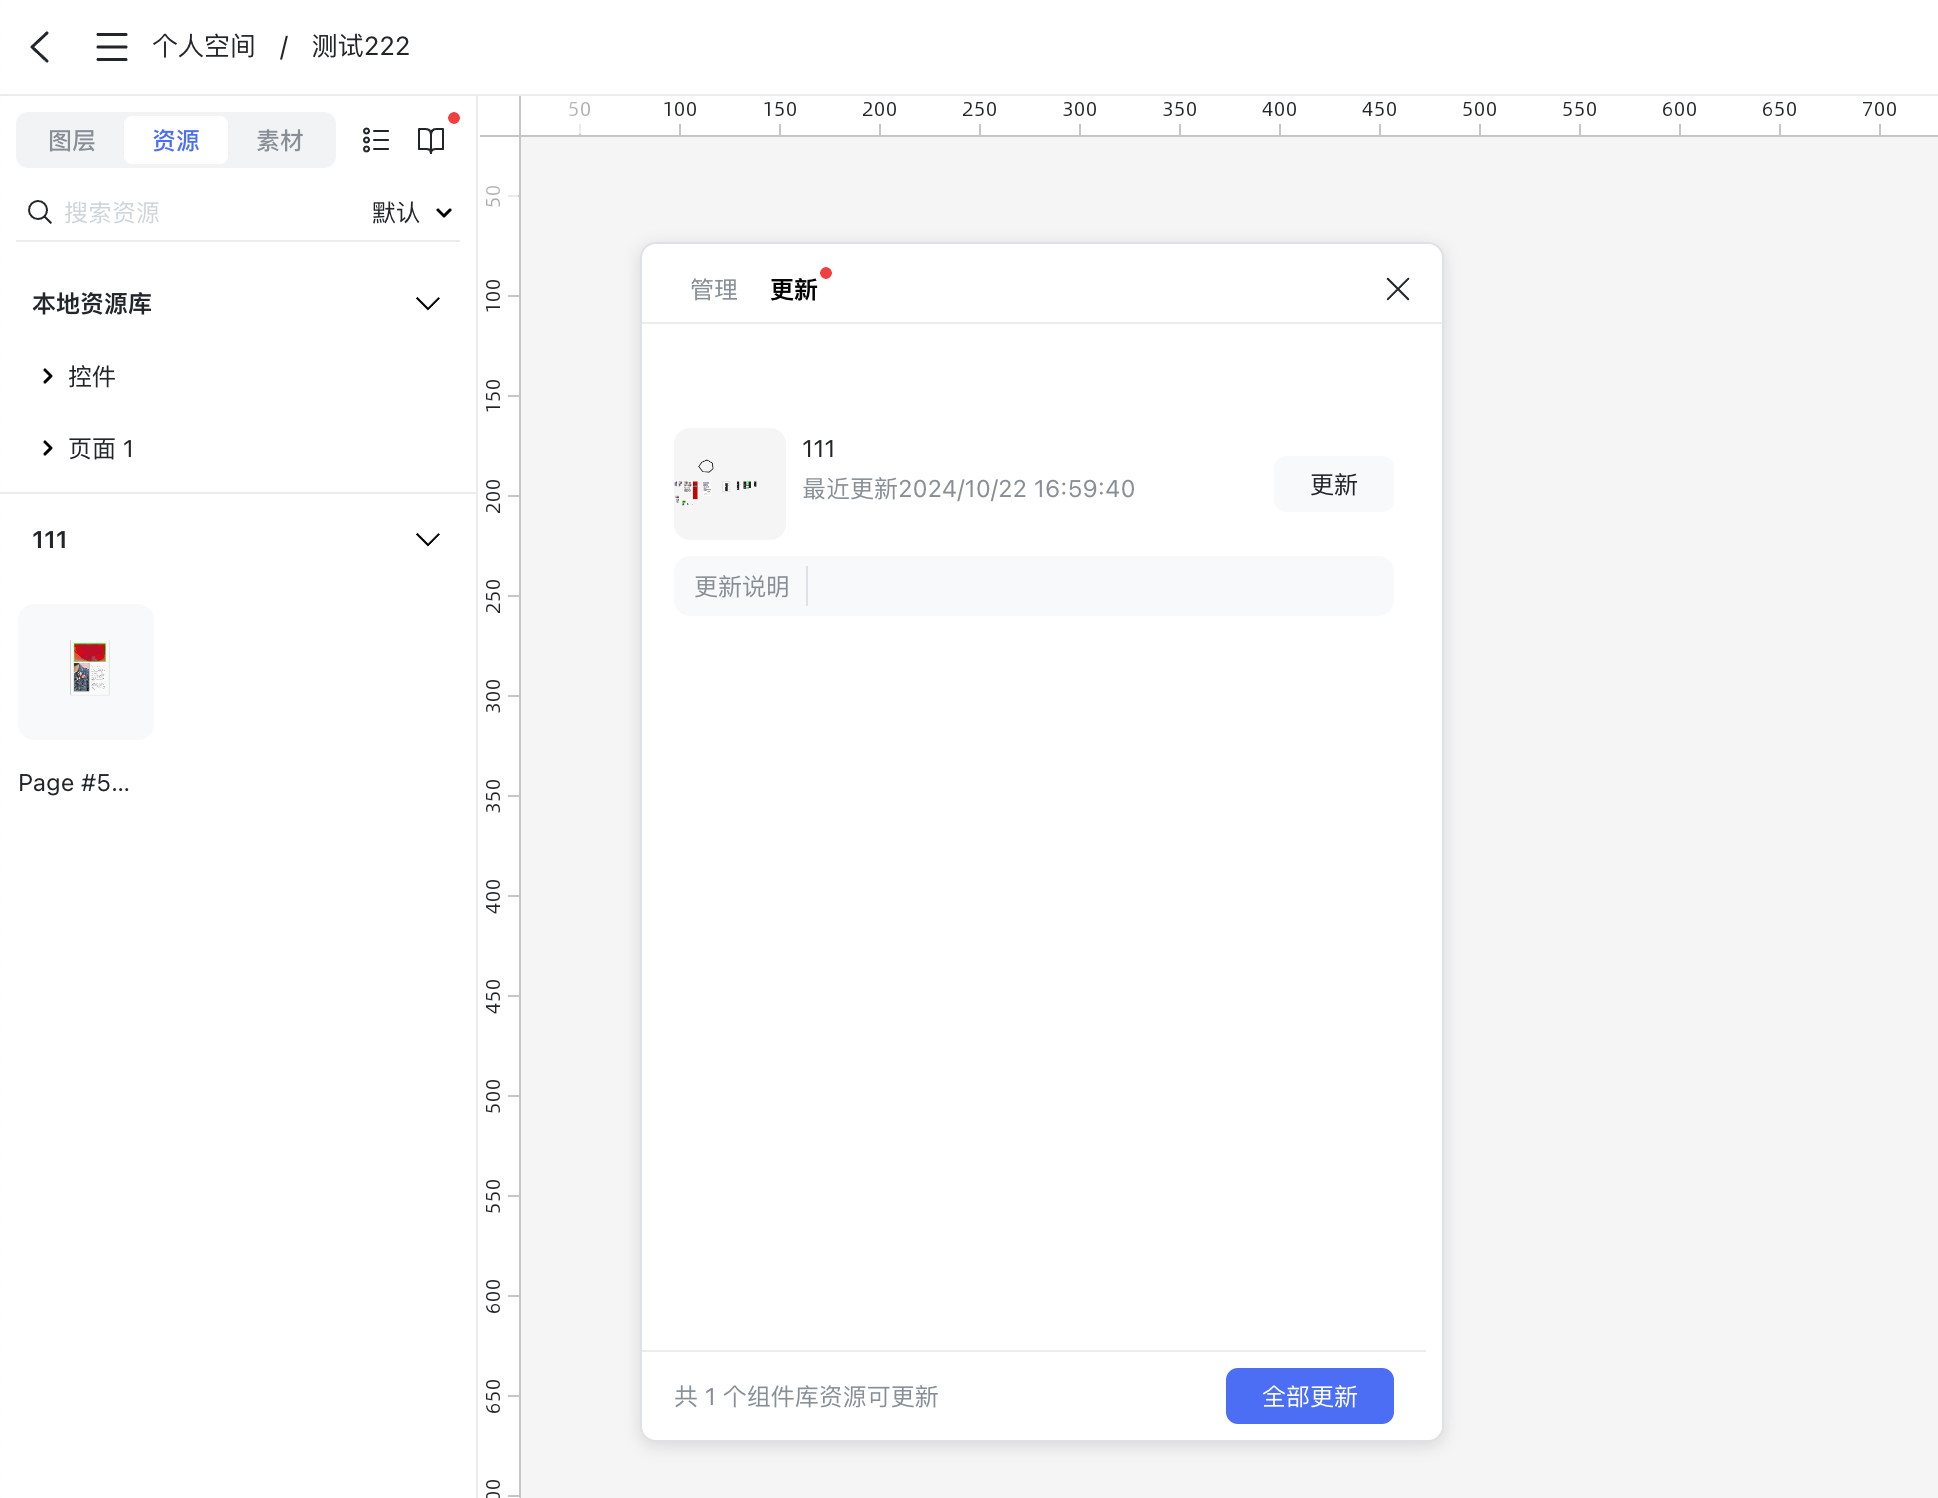1938x1498 pixels.
Task: Expand the 控件 tree item
Action: coord(47,376)
